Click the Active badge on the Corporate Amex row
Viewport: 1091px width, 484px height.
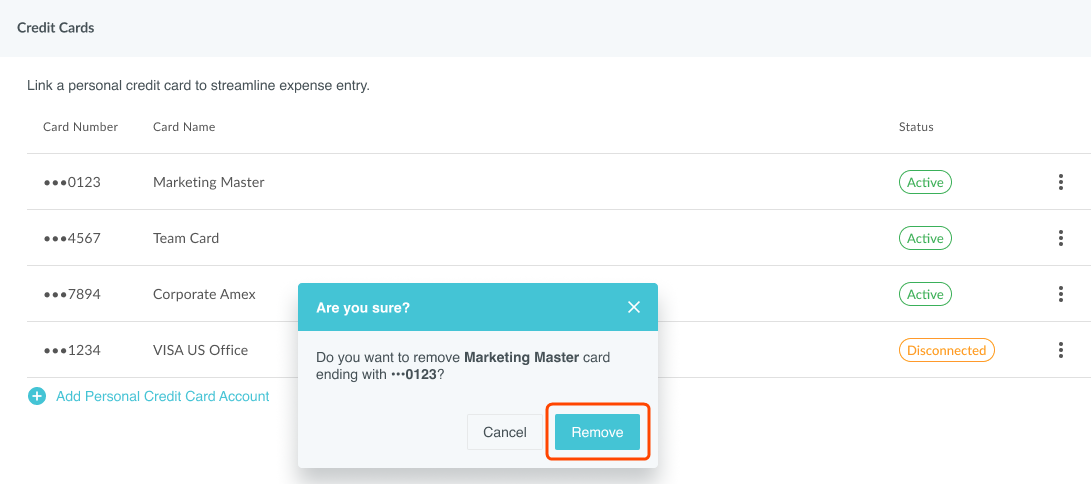[925, 294]
